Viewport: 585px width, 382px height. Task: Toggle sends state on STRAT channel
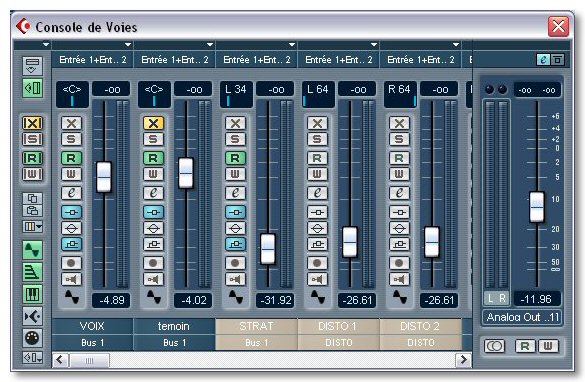[x=235, y=244]
